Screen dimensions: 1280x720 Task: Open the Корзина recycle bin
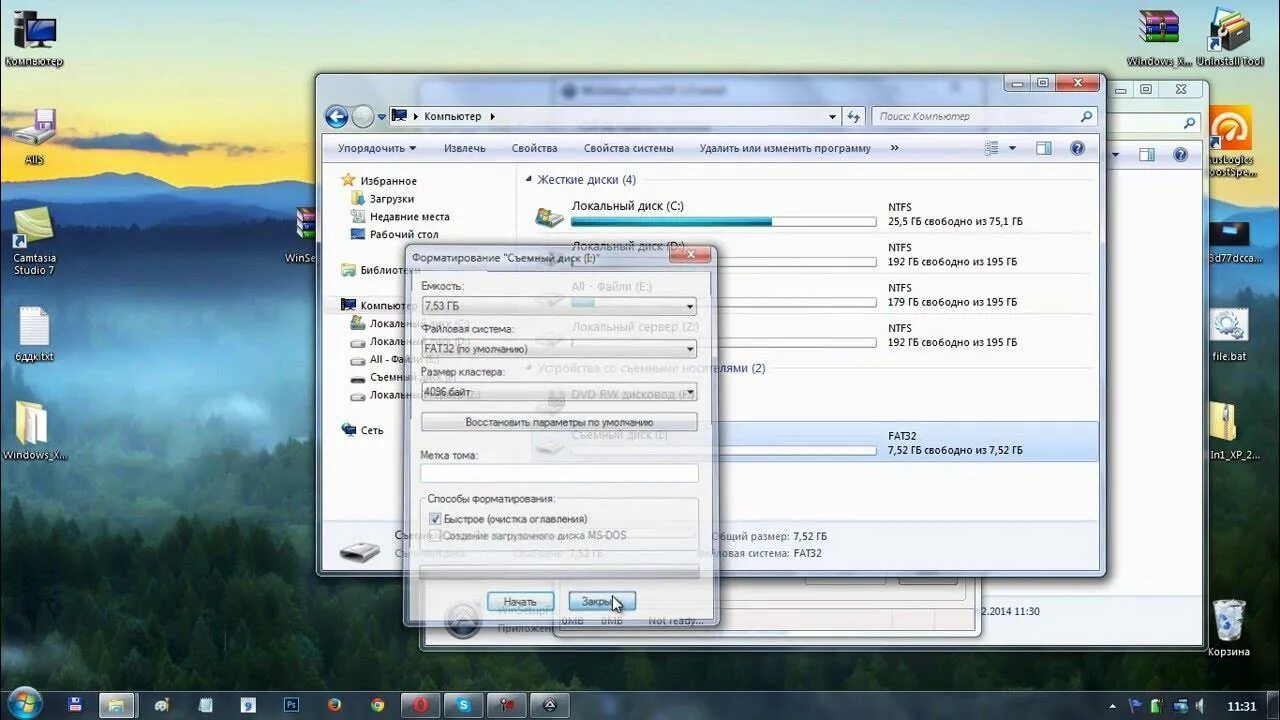point(1229,628)
